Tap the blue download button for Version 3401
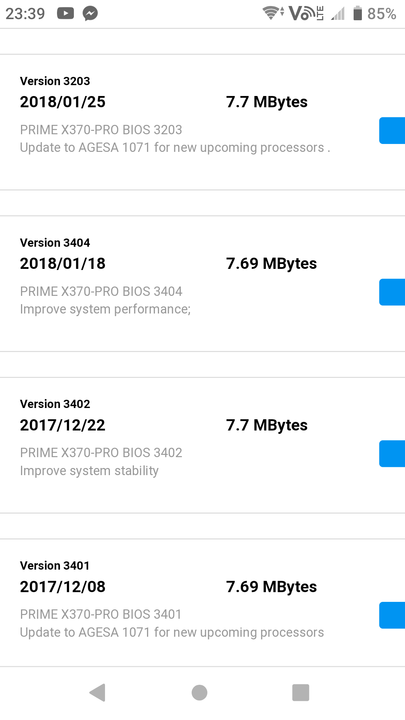 point(392,615)
